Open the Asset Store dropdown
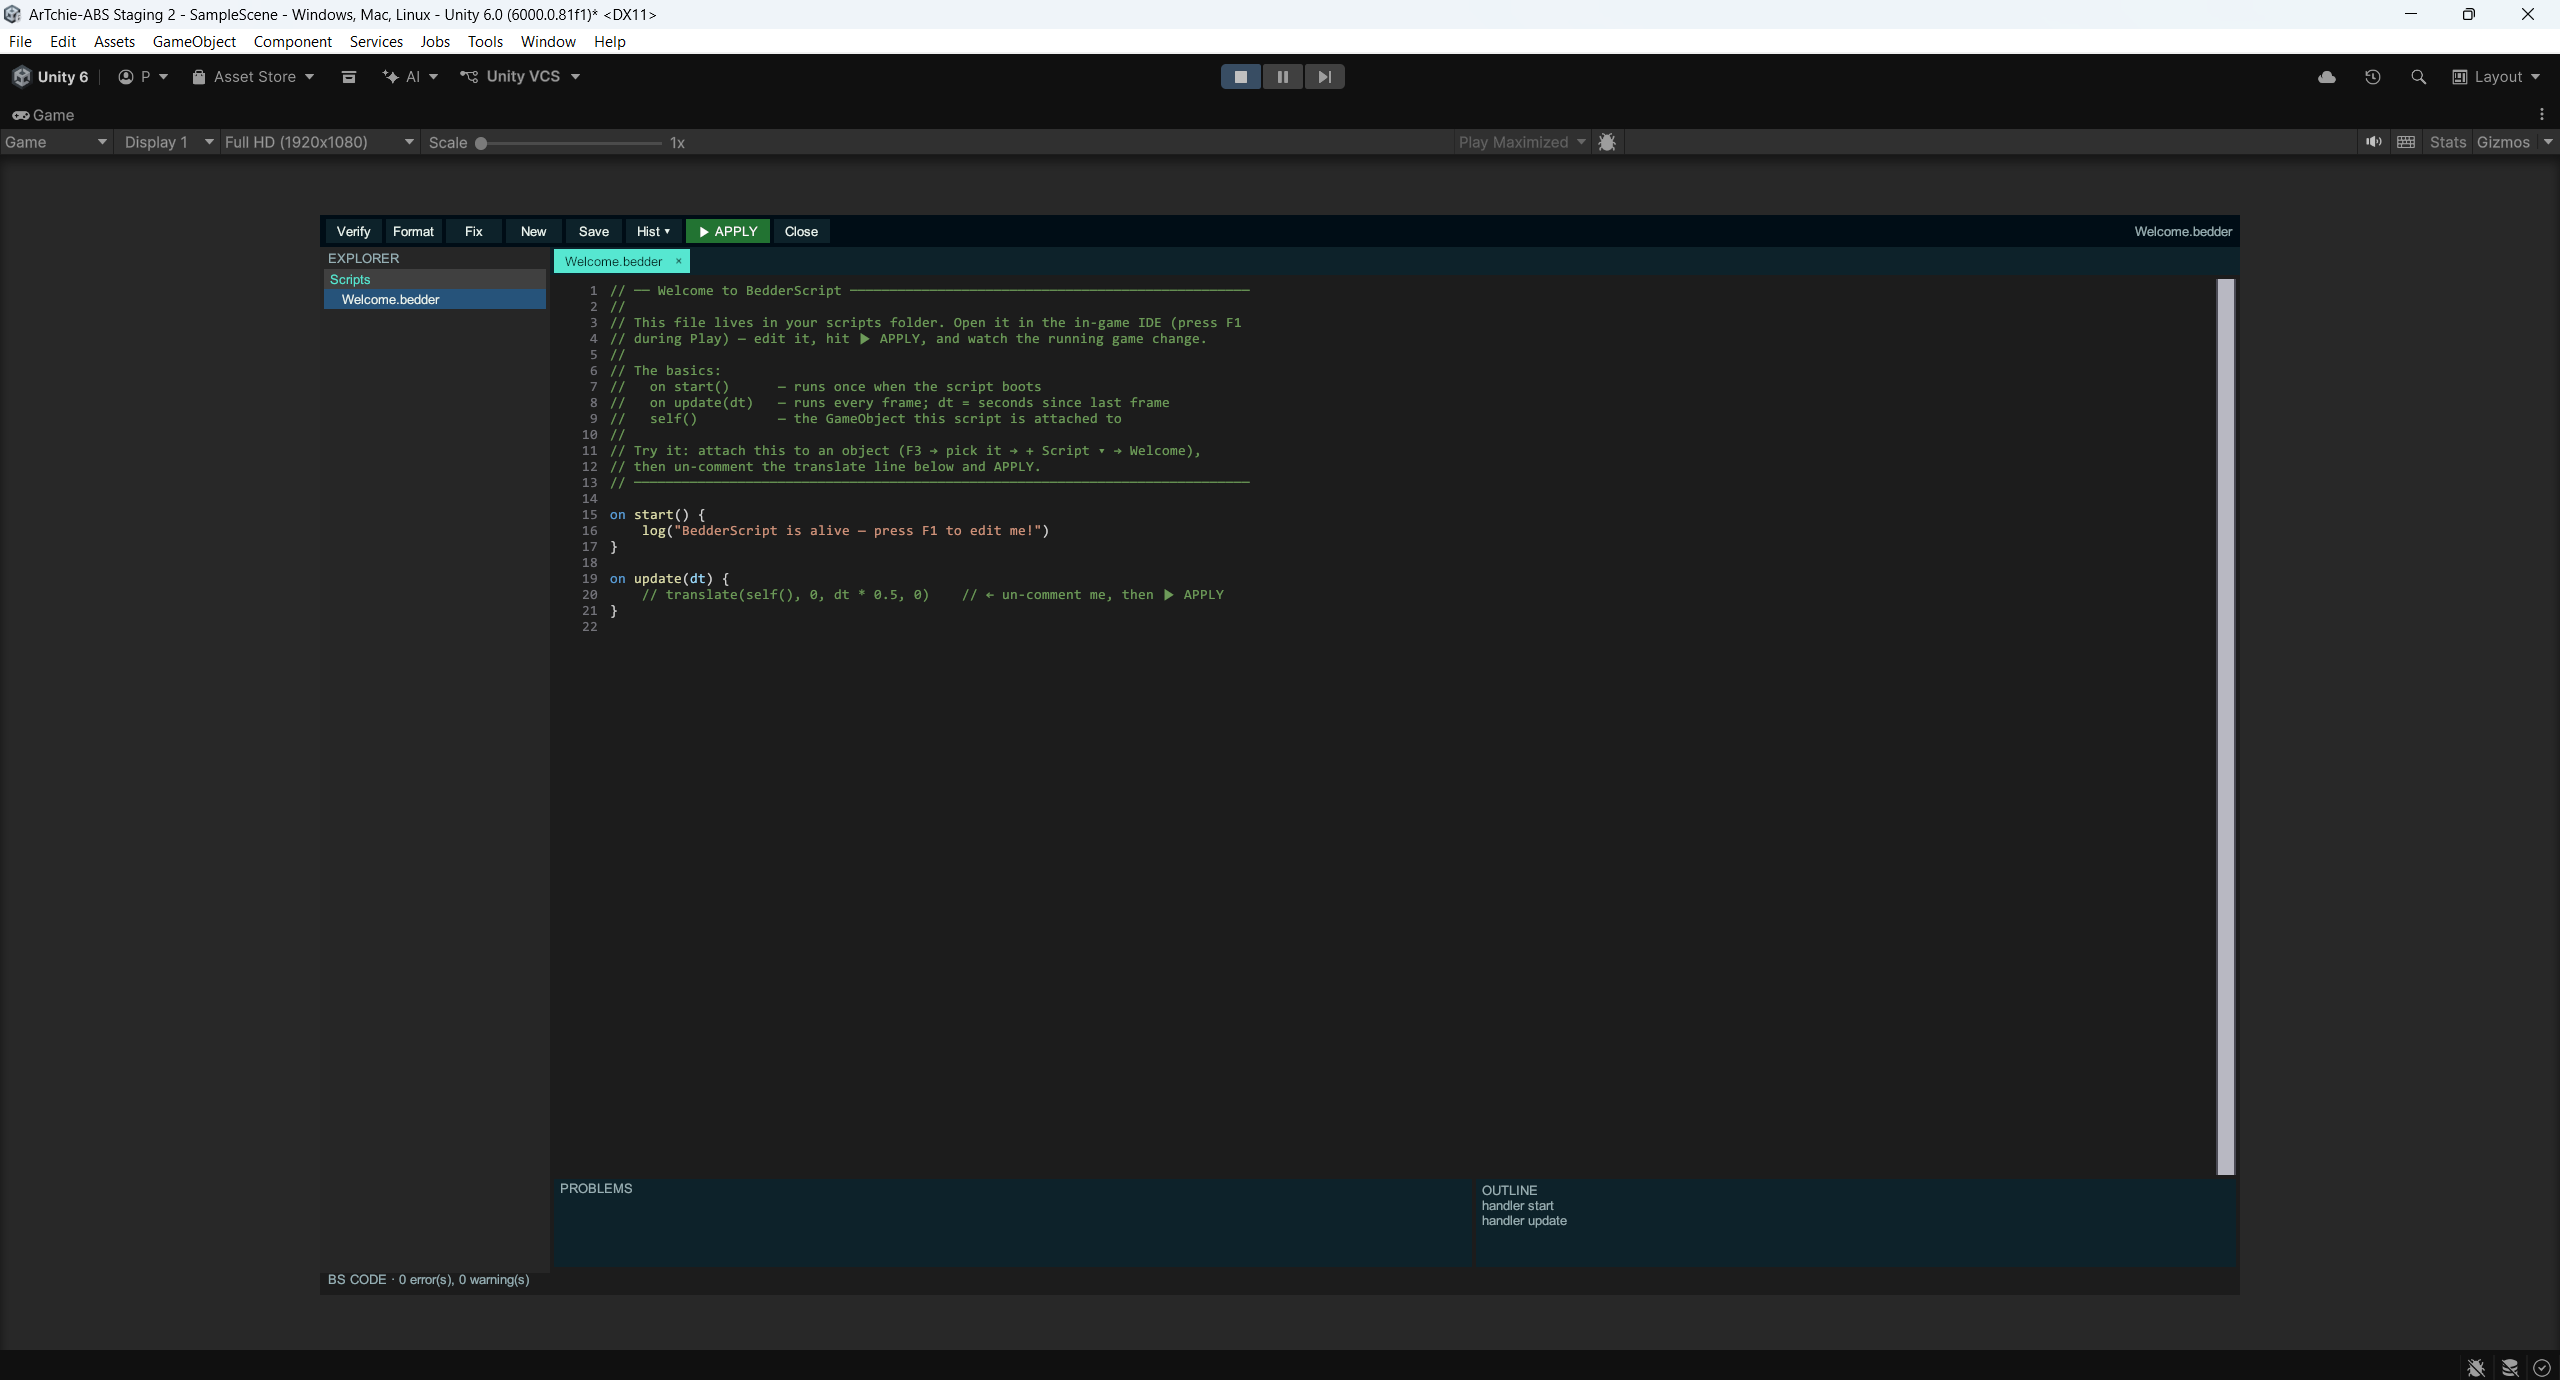Screen dimensions: 2560x1380 [253, 77]
